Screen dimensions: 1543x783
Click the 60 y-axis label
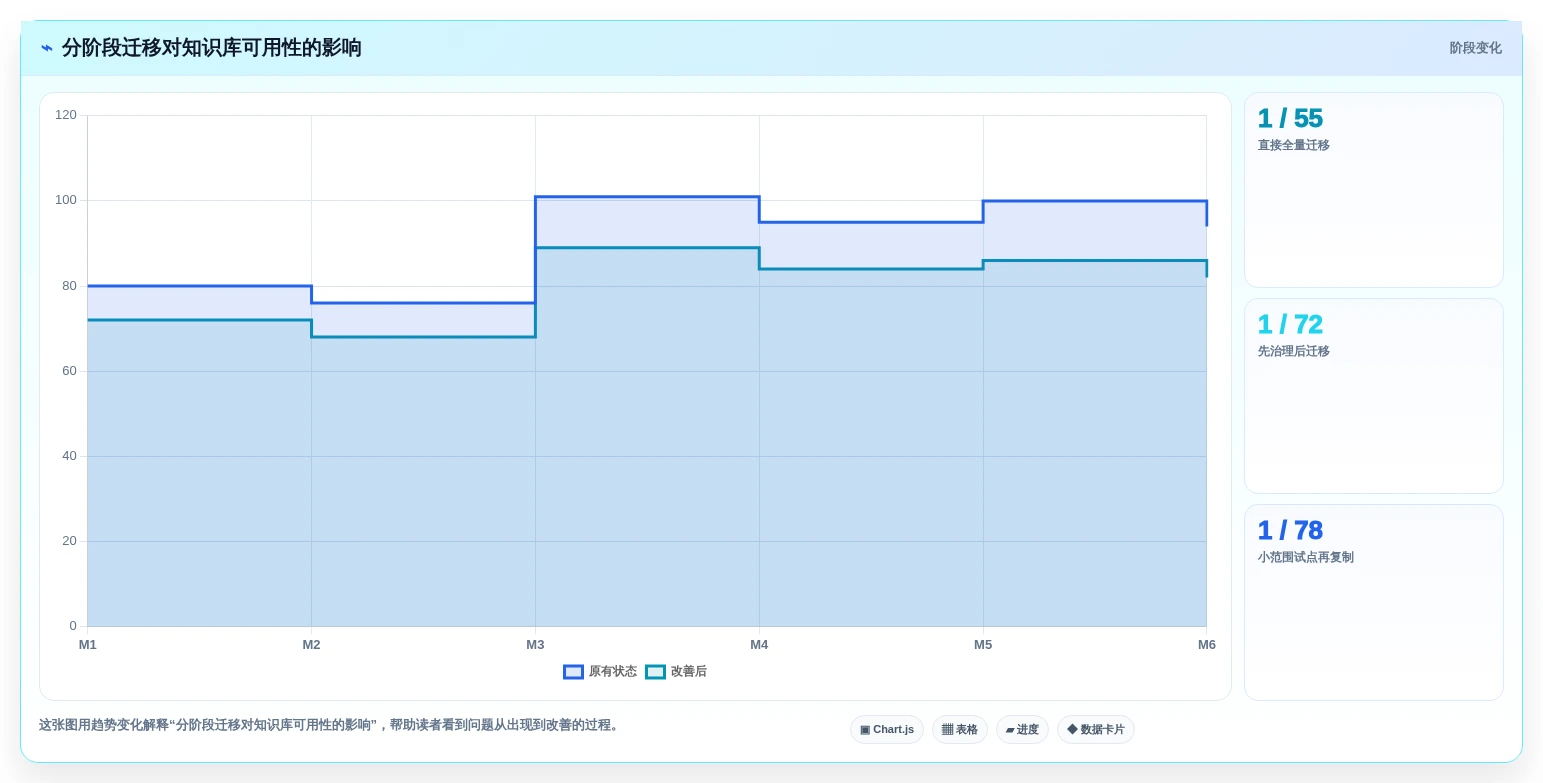click(x=69, y=371)
